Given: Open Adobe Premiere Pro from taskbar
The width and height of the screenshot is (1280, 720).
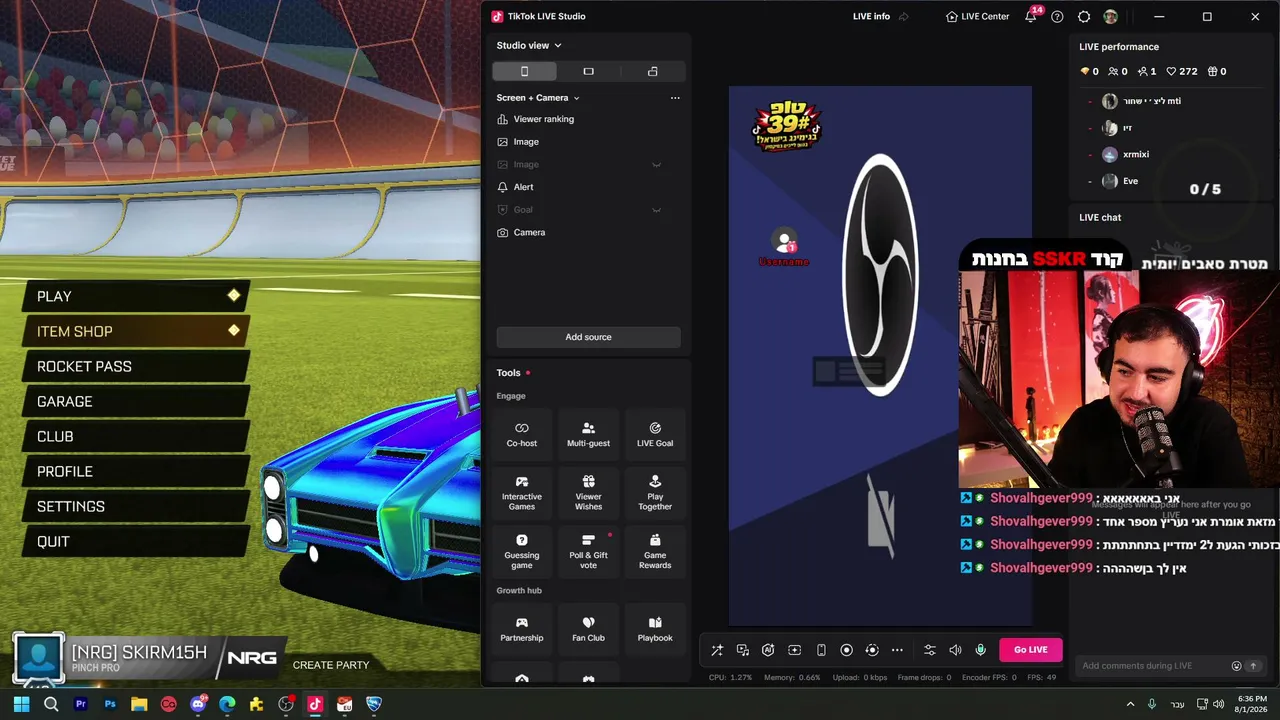Looking at the screenshot, I should click(81, 704).
